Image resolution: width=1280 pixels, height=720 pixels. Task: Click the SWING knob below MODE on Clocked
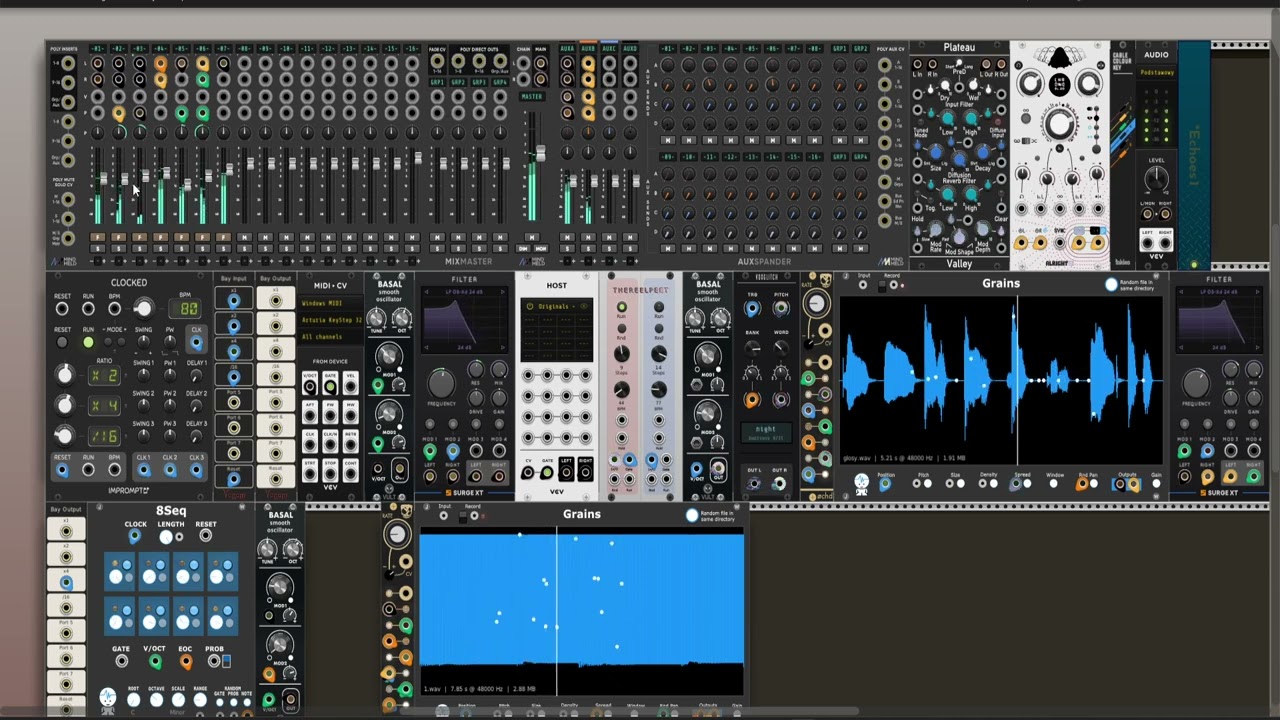(144, 343)
